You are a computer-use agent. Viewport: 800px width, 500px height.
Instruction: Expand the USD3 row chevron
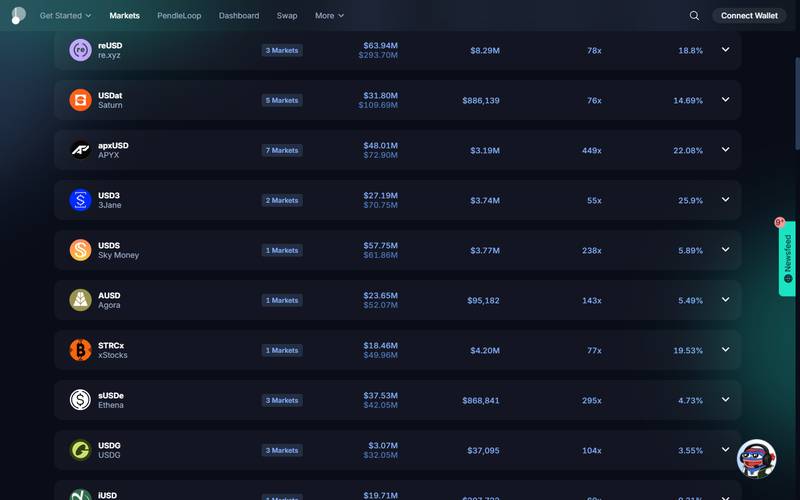(x=725, y=199)
